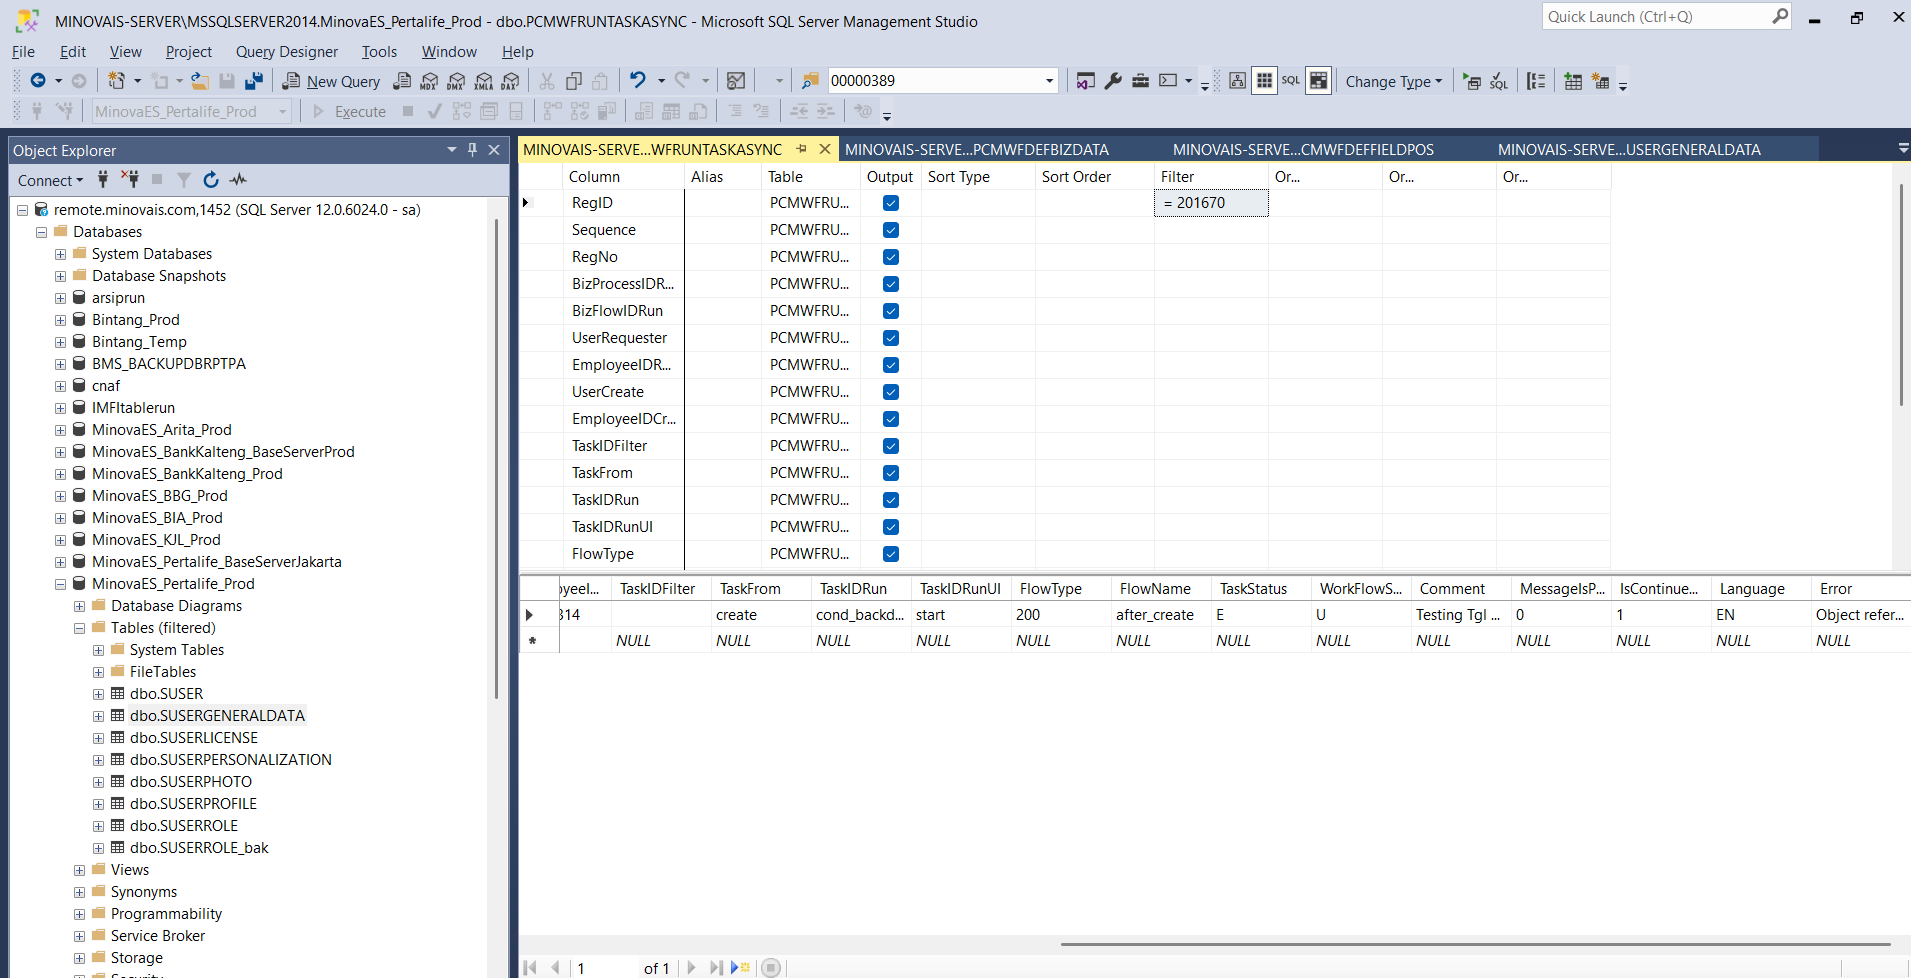Click the Add Table icon
1911x978 pixels.
[x=1573, y=81]
